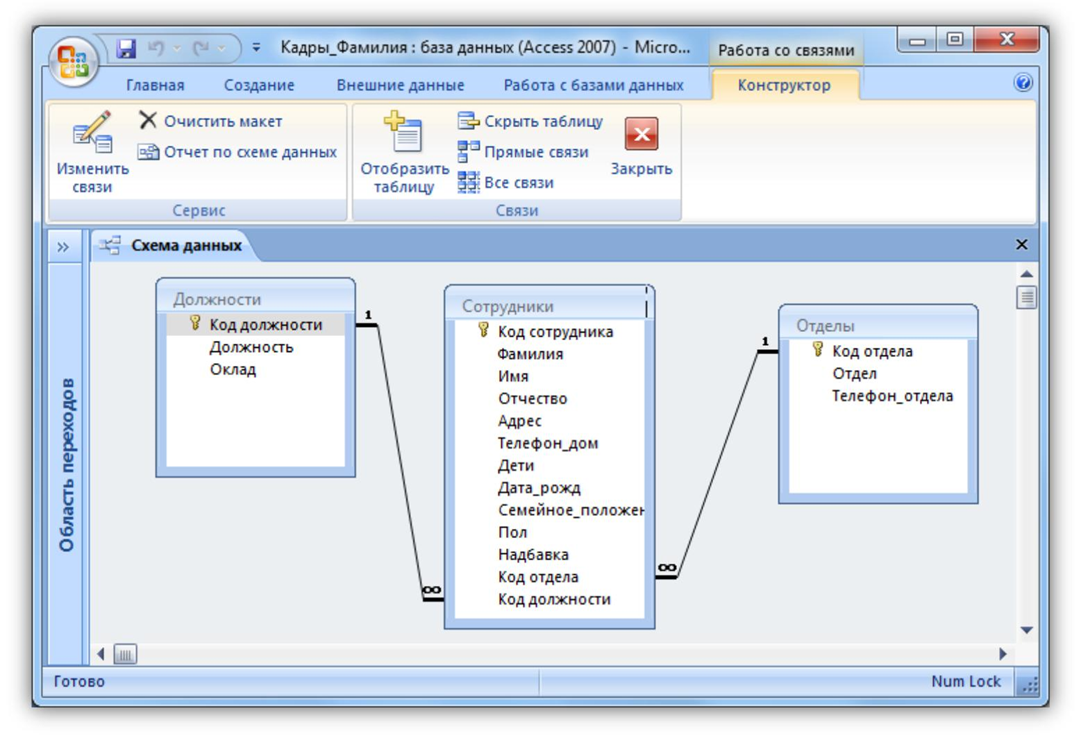This screenshot has height=738, width=1081.
Task: Select Отделы table title bar
Action: pos(878,326)
